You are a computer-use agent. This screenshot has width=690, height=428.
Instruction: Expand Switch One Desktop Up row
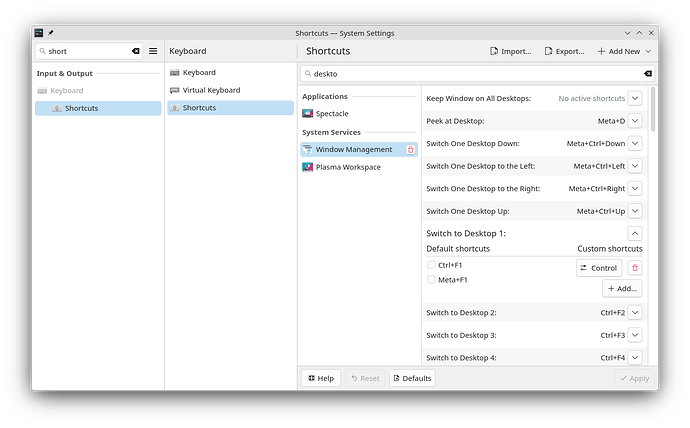click(x=635, y=211)
